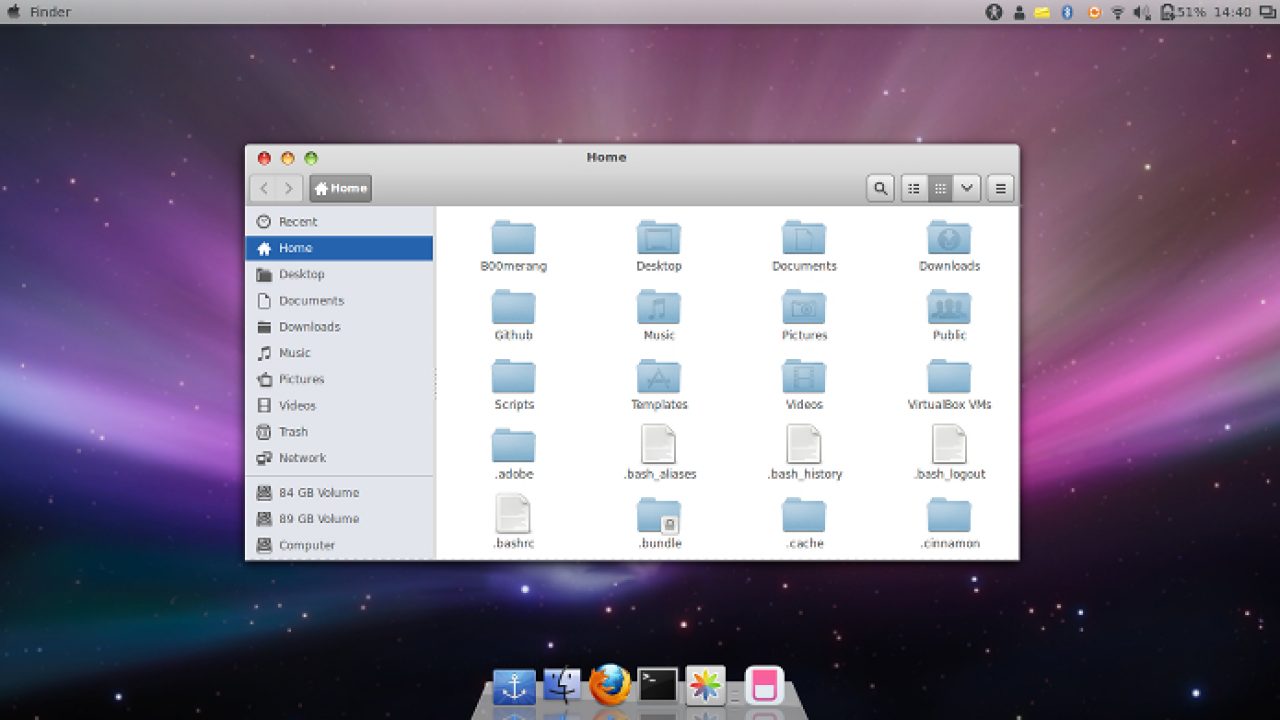The image size is (1280, 720).
Task: Switch to icon grid view
Action: click(940, 188)
